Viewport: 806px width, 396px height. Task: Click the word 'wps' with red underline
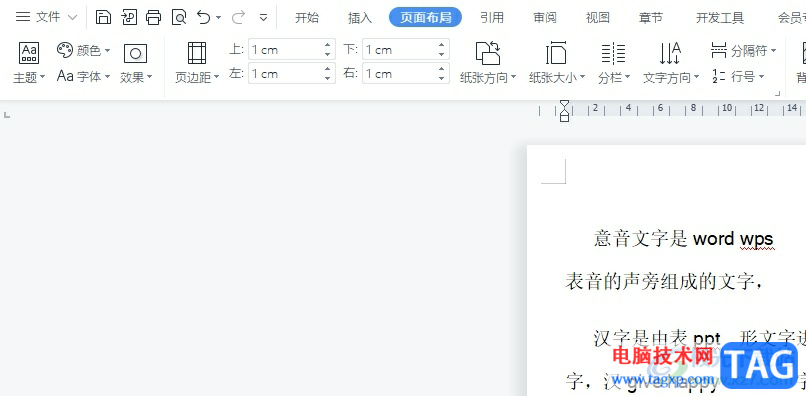757,239
